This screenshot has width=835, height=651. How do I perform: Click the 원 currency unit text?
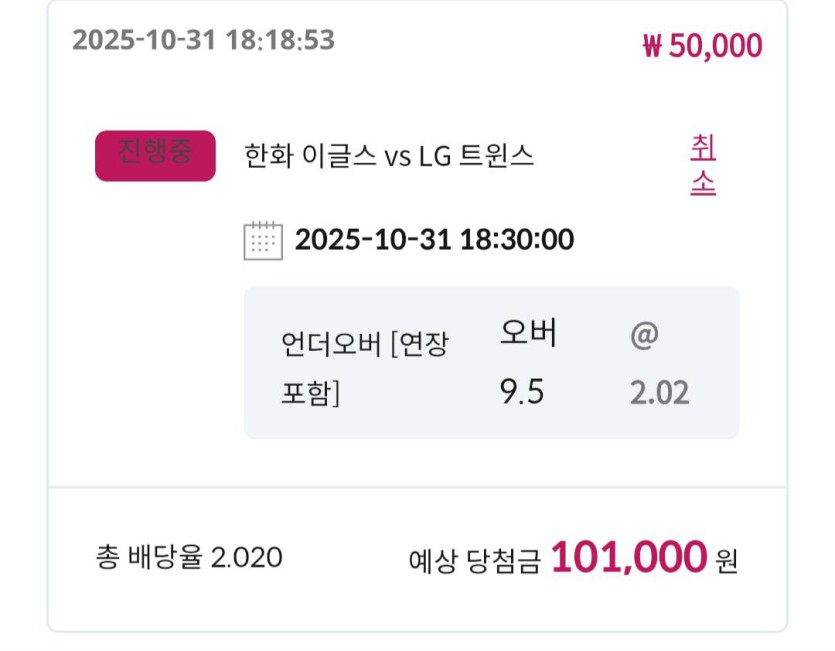[x=726, y=560]
